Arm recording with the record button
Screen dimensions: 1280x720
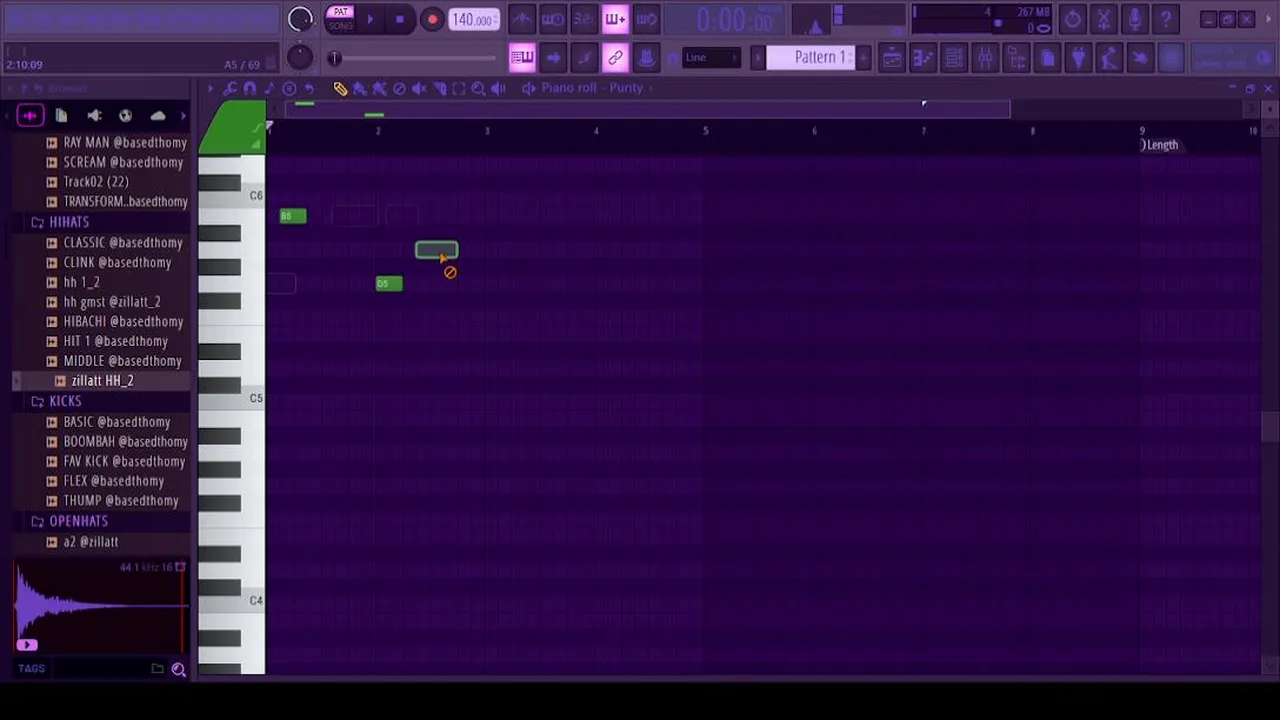click(432, 19)
